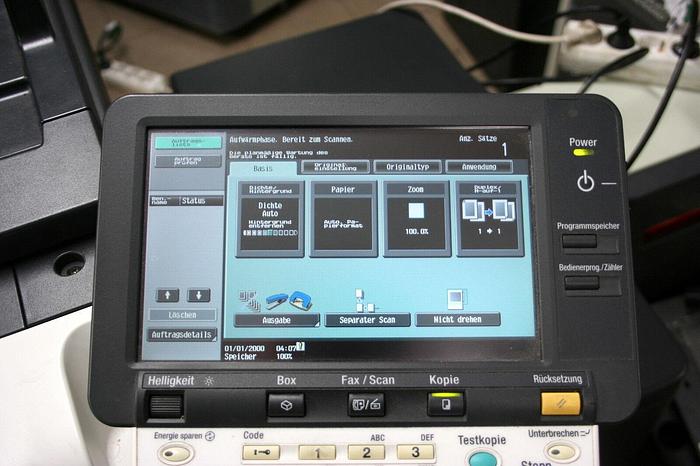The image size is (700, 466).
Task: Open the Dichte/Hintergrund setting tile
Action: click(x=270, y=219)
